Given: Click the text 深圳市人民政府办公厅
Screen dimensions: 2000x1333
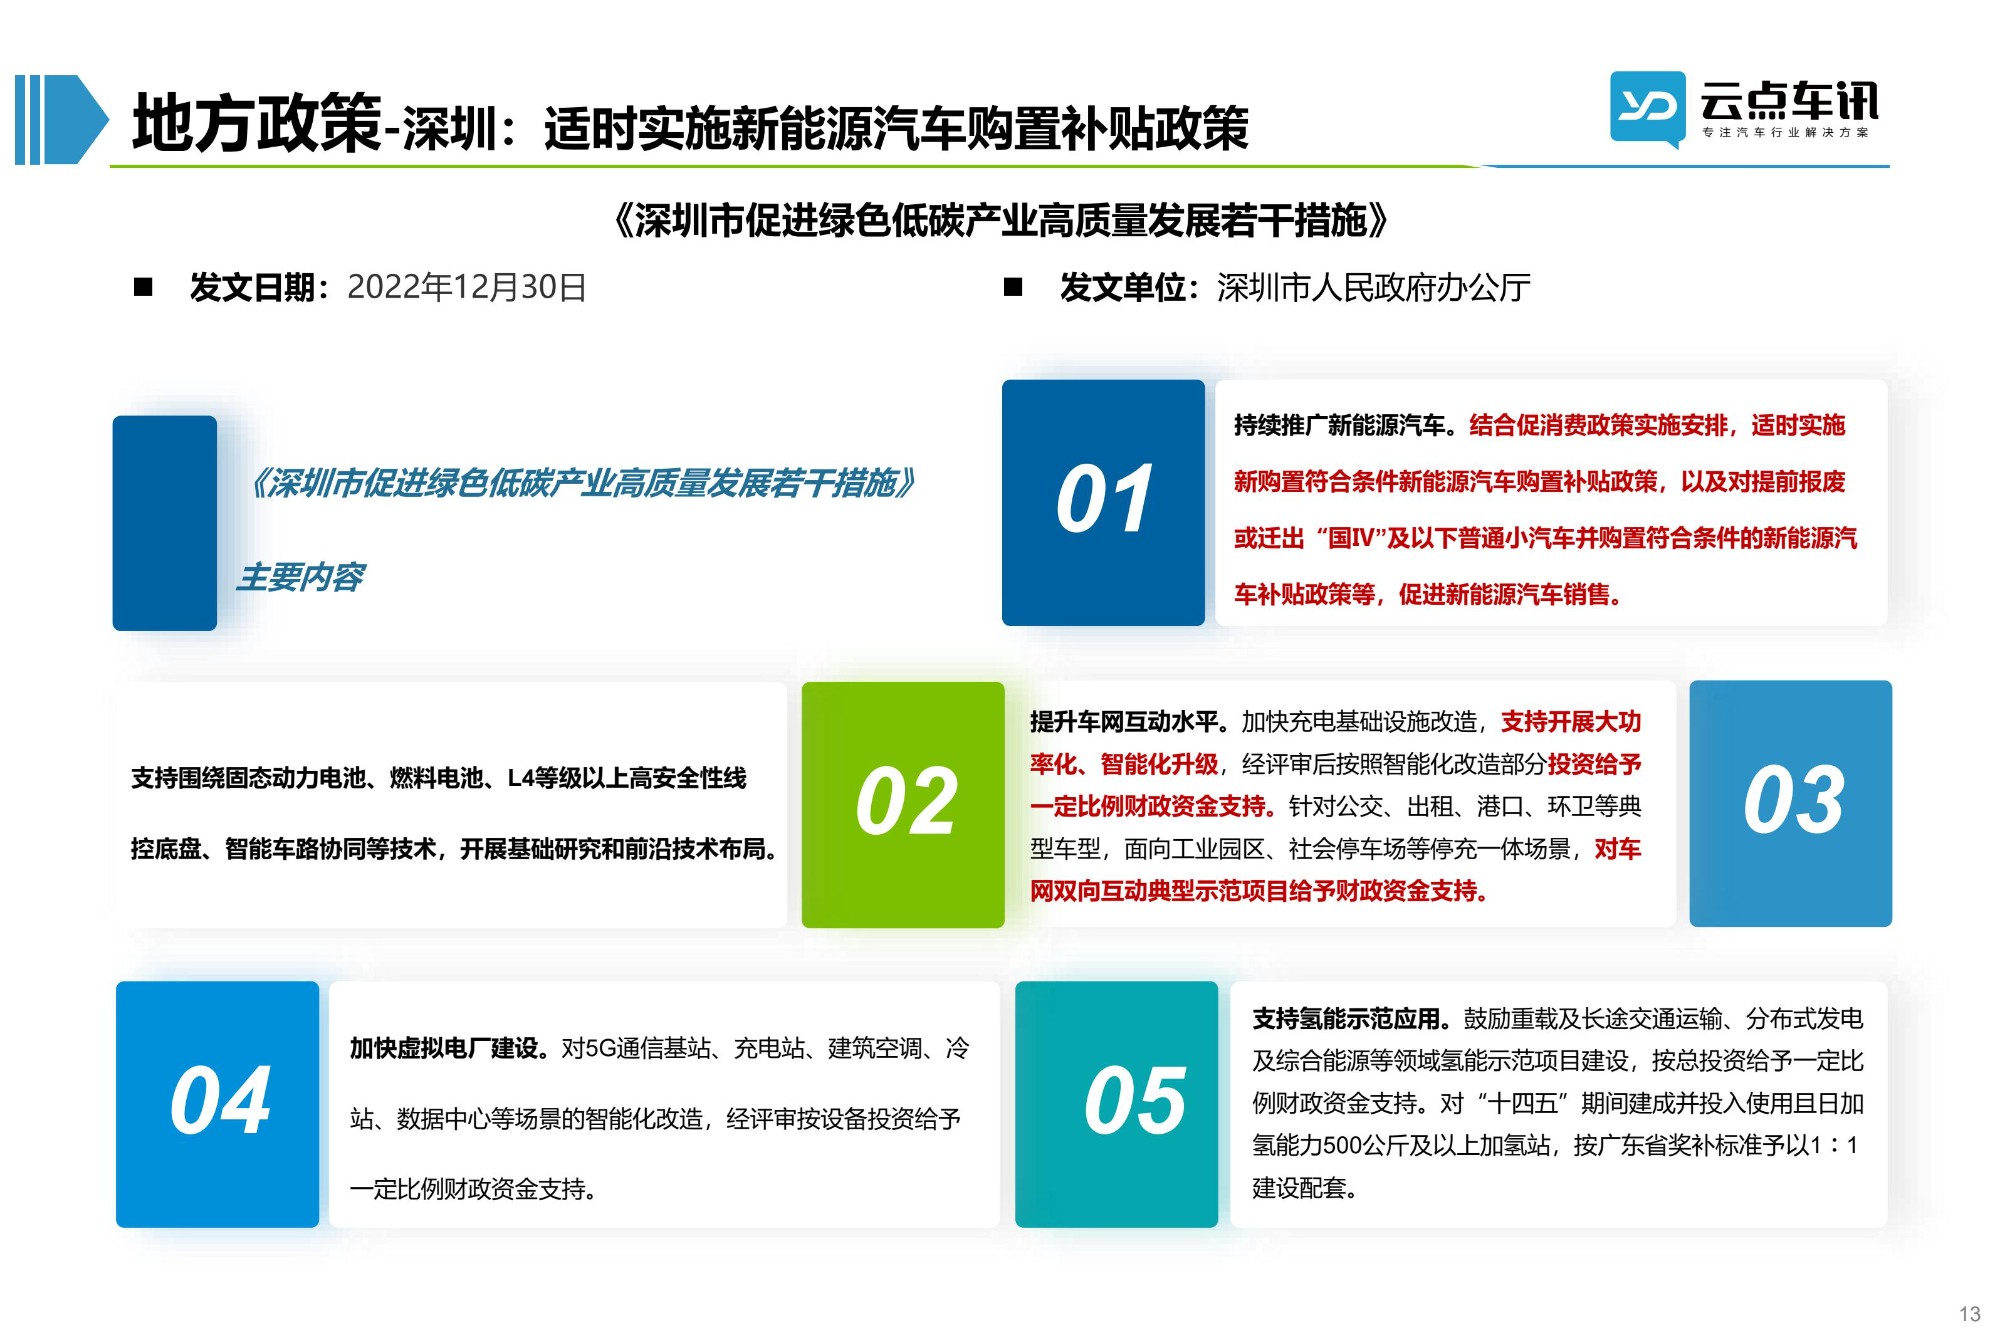Looking at the screenshot, I should [x=1373, y=288].
